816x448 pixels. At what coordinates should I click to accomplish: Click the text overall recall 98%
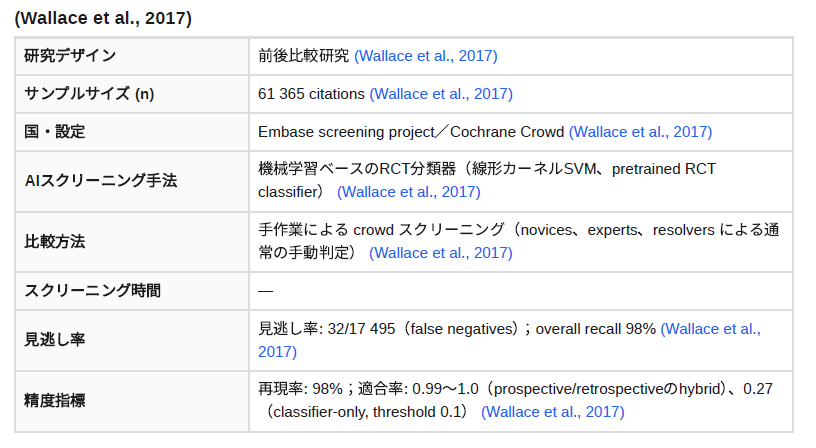pyautogui.click(x=595, y=329)
